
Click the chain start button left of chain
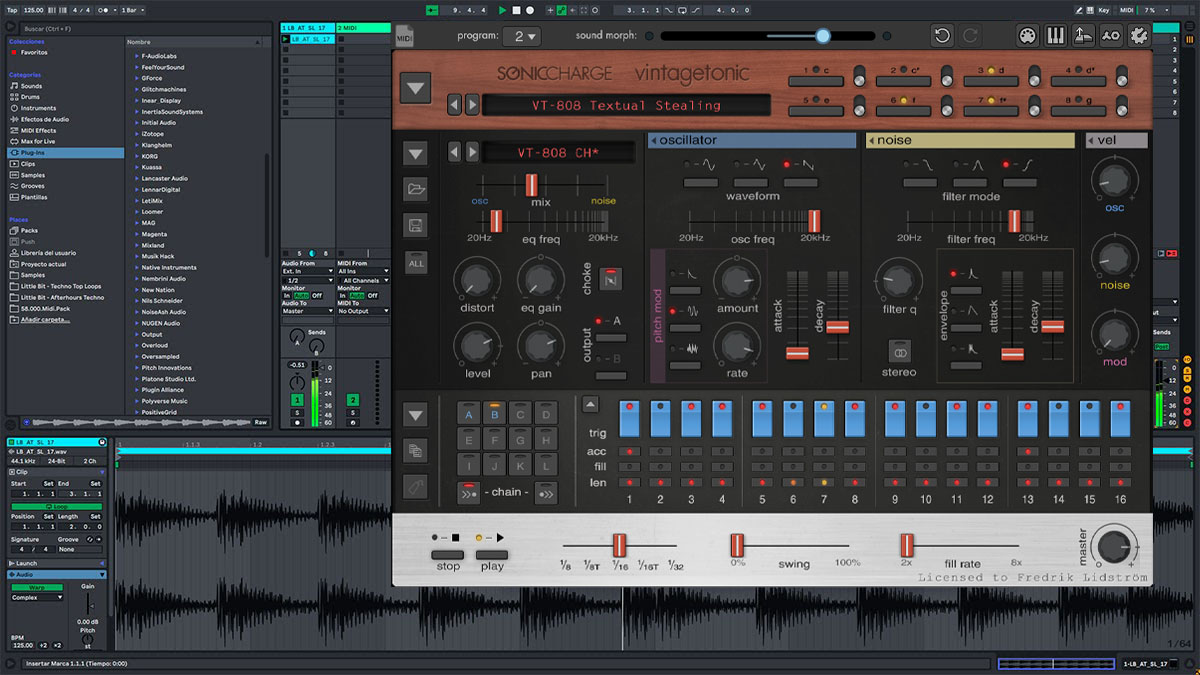(468, 491)
